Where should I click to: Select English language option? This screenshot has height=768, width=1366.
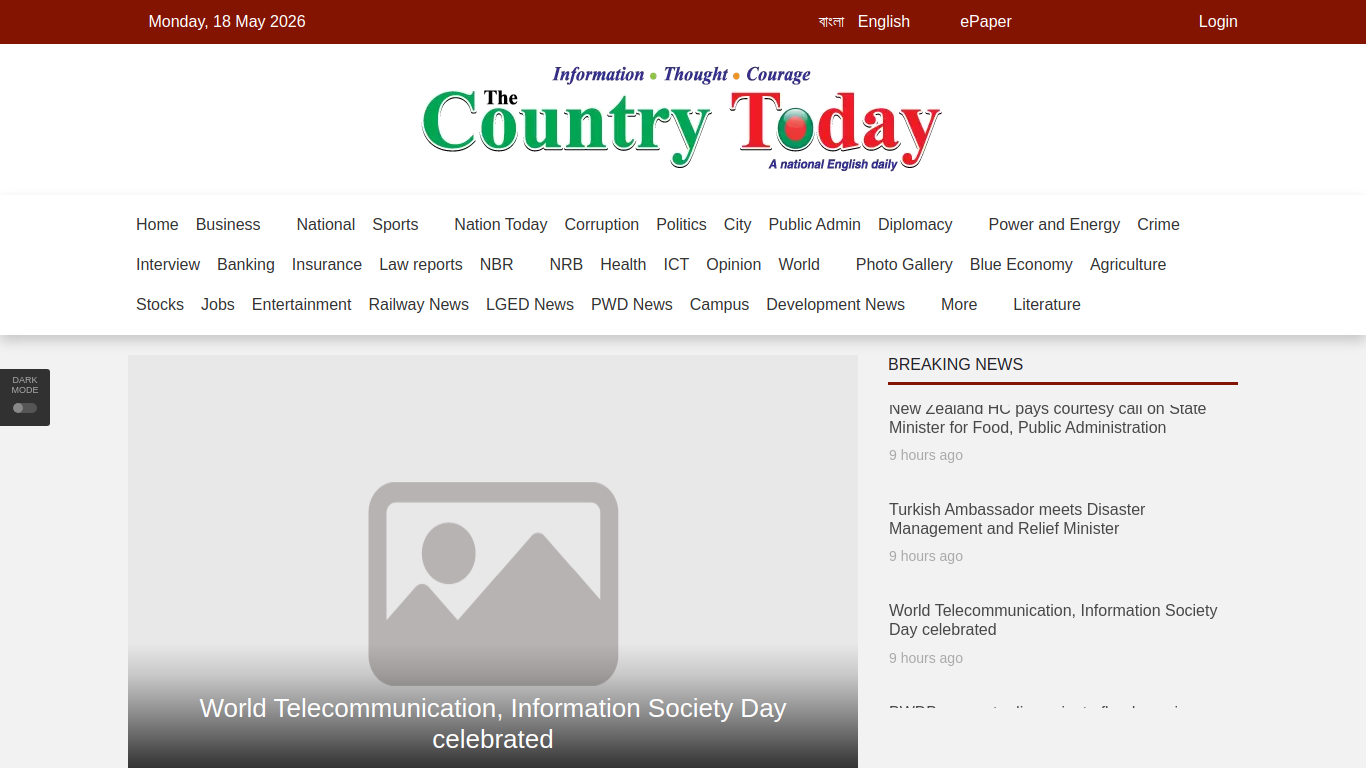tap(884, 22)
